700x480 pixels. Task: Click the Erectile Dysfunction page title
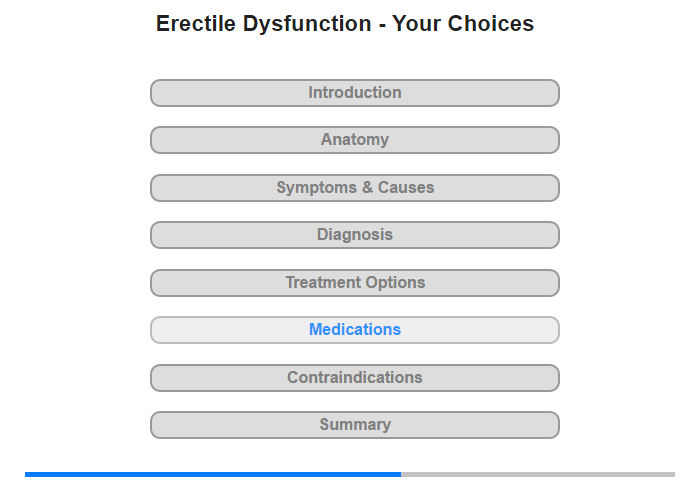[345, 24]
